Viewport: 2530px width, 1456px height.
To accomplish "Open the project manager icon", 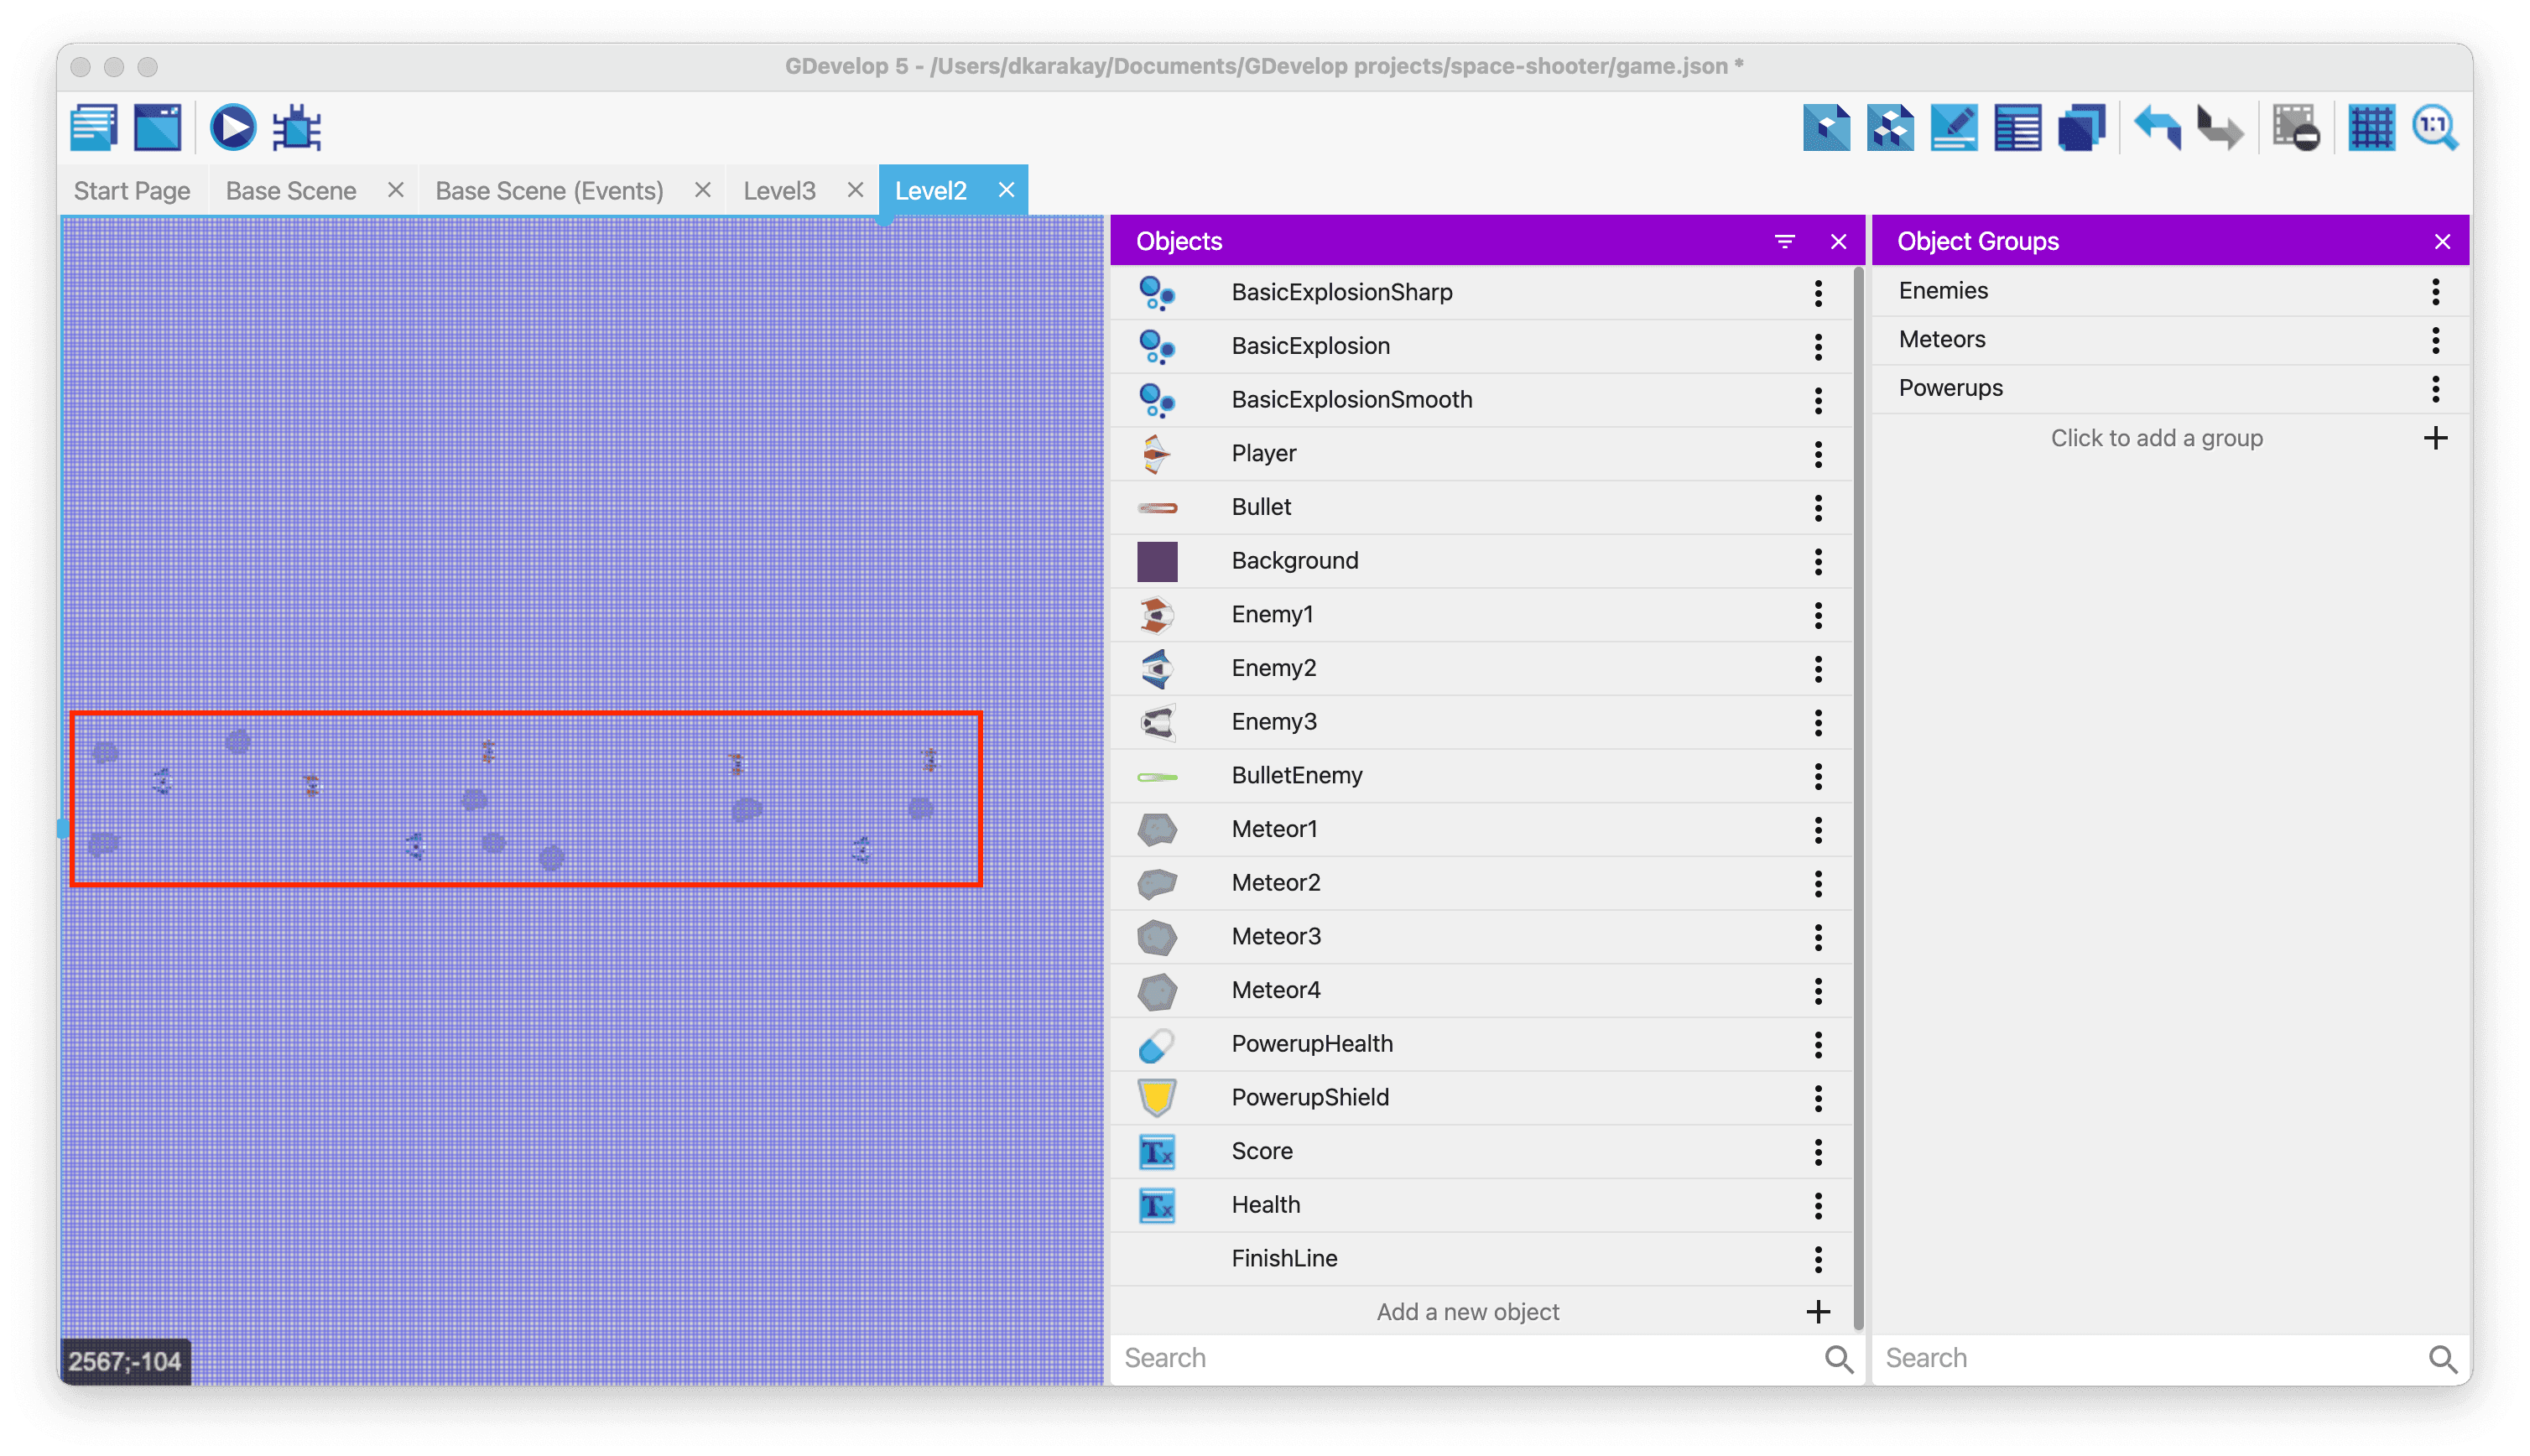I will tap(94, 128).
